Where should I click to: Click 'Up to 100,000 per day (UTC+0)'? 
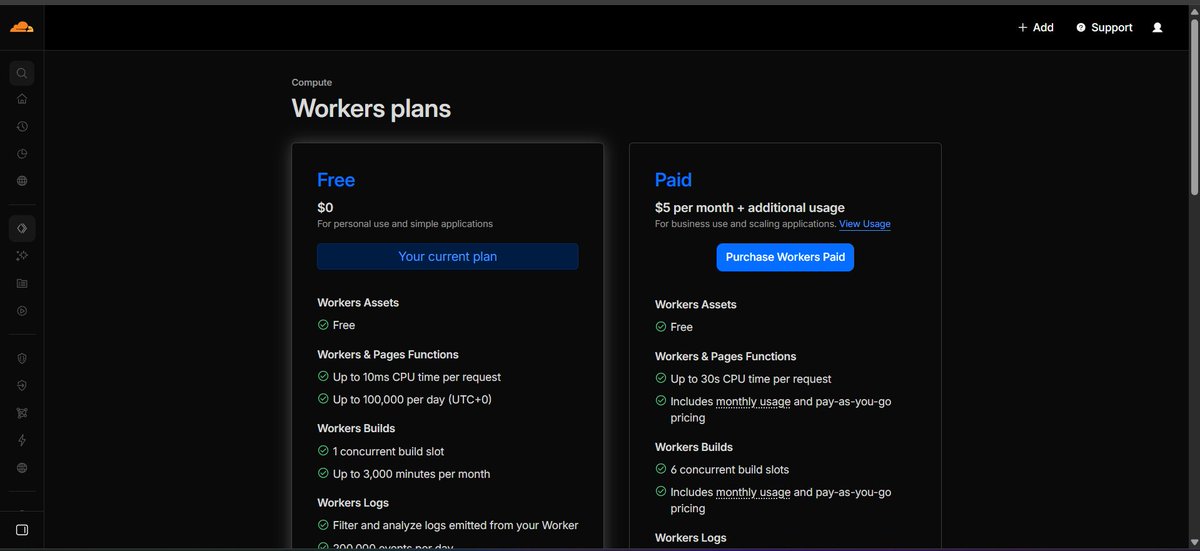pyautogui.click(x=412, y=399)
